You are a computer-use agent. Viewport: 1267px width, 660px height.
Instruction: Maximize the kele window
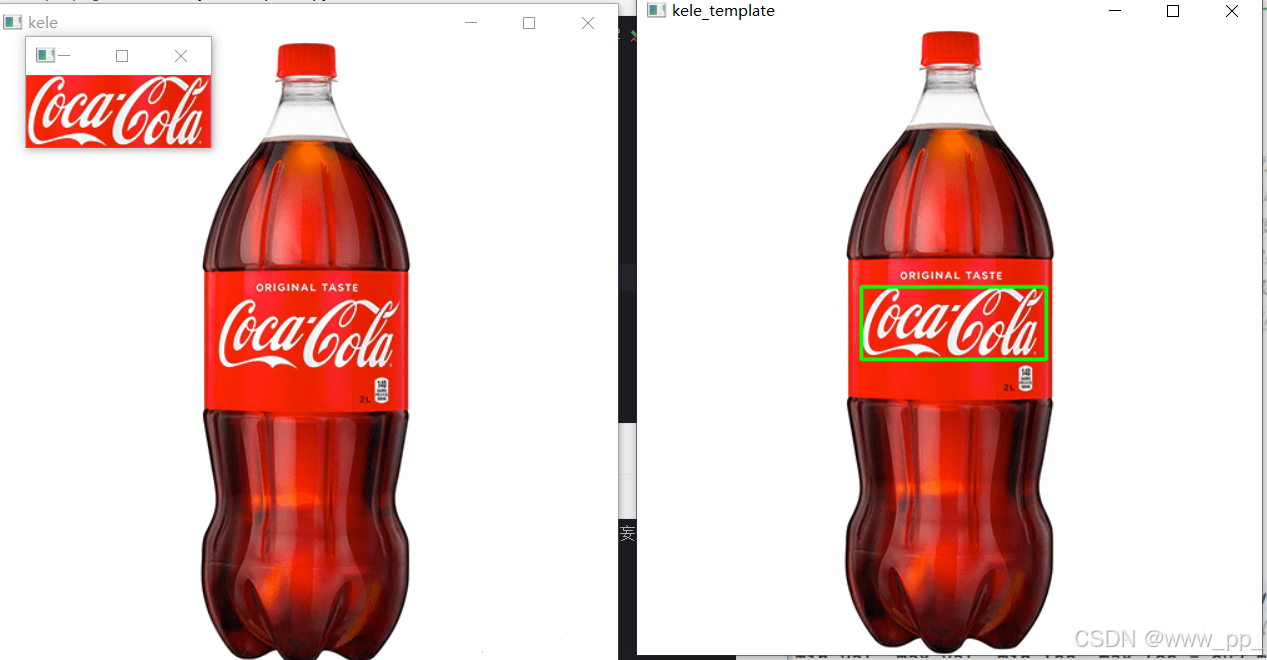click(529, 23)
